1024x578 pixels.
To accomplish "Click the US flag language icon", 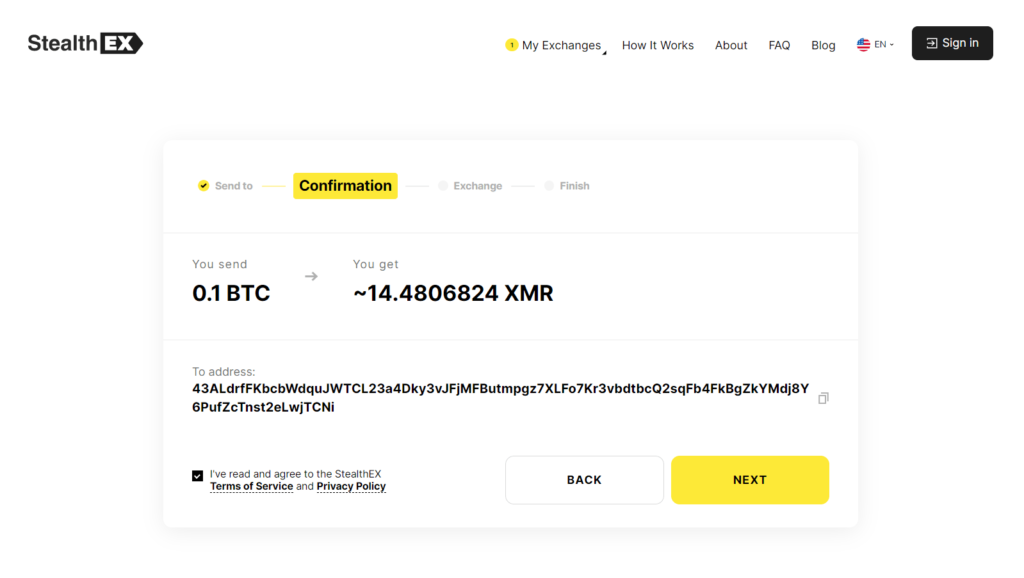I will 863,45.
